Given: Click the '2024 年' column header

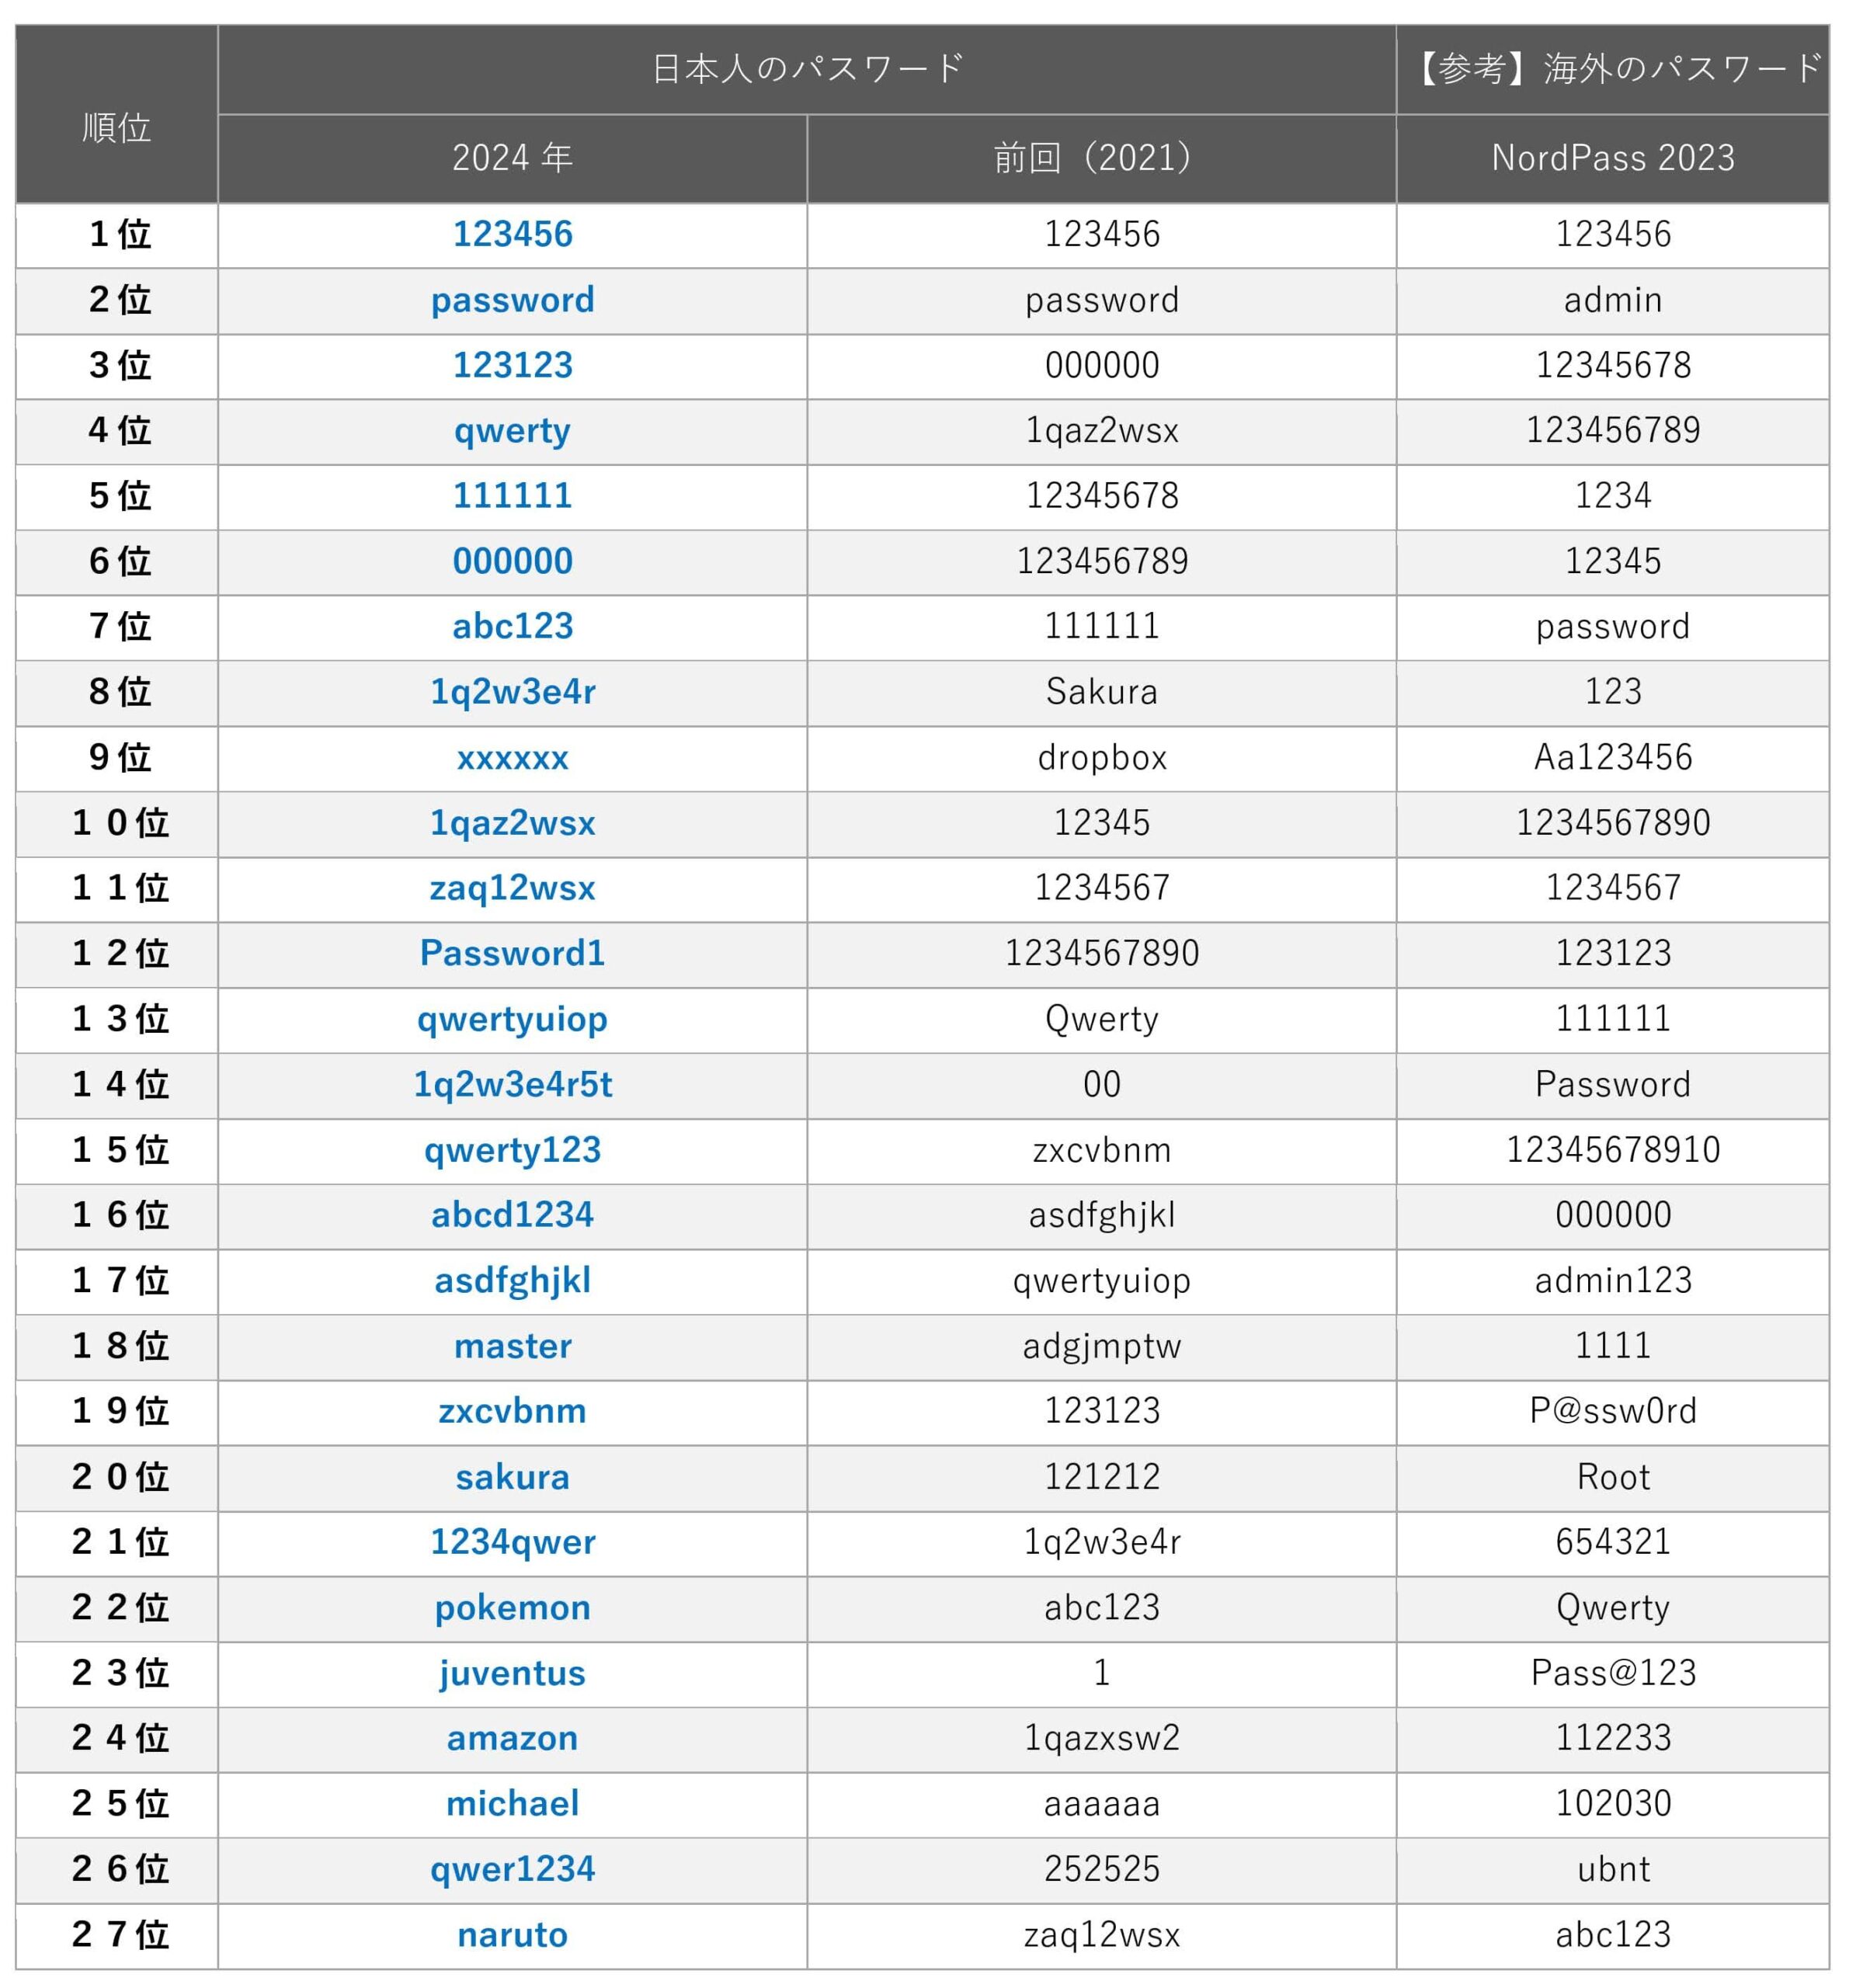Looking at the screenshot, I should 512,158.
